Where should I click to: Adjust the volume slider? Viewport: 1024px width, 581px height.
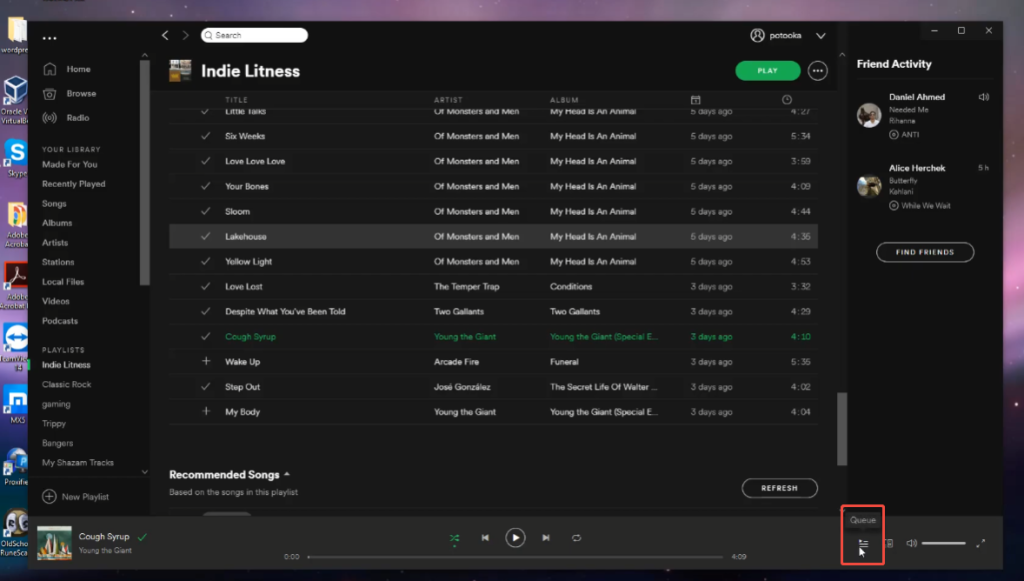[x=944, y=543]
